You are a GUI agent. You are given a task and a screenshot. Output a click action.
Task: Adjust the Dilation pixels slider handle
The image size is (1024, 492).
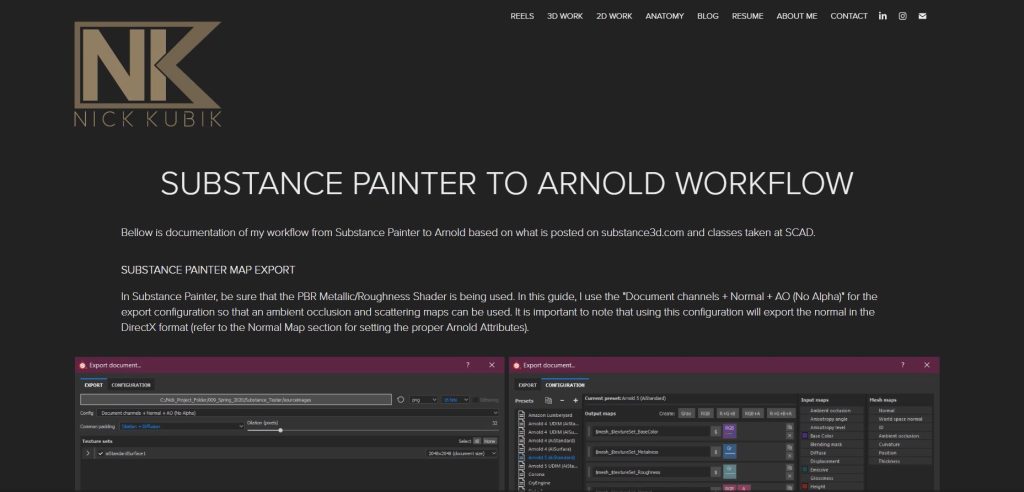[x=280, y=430]
